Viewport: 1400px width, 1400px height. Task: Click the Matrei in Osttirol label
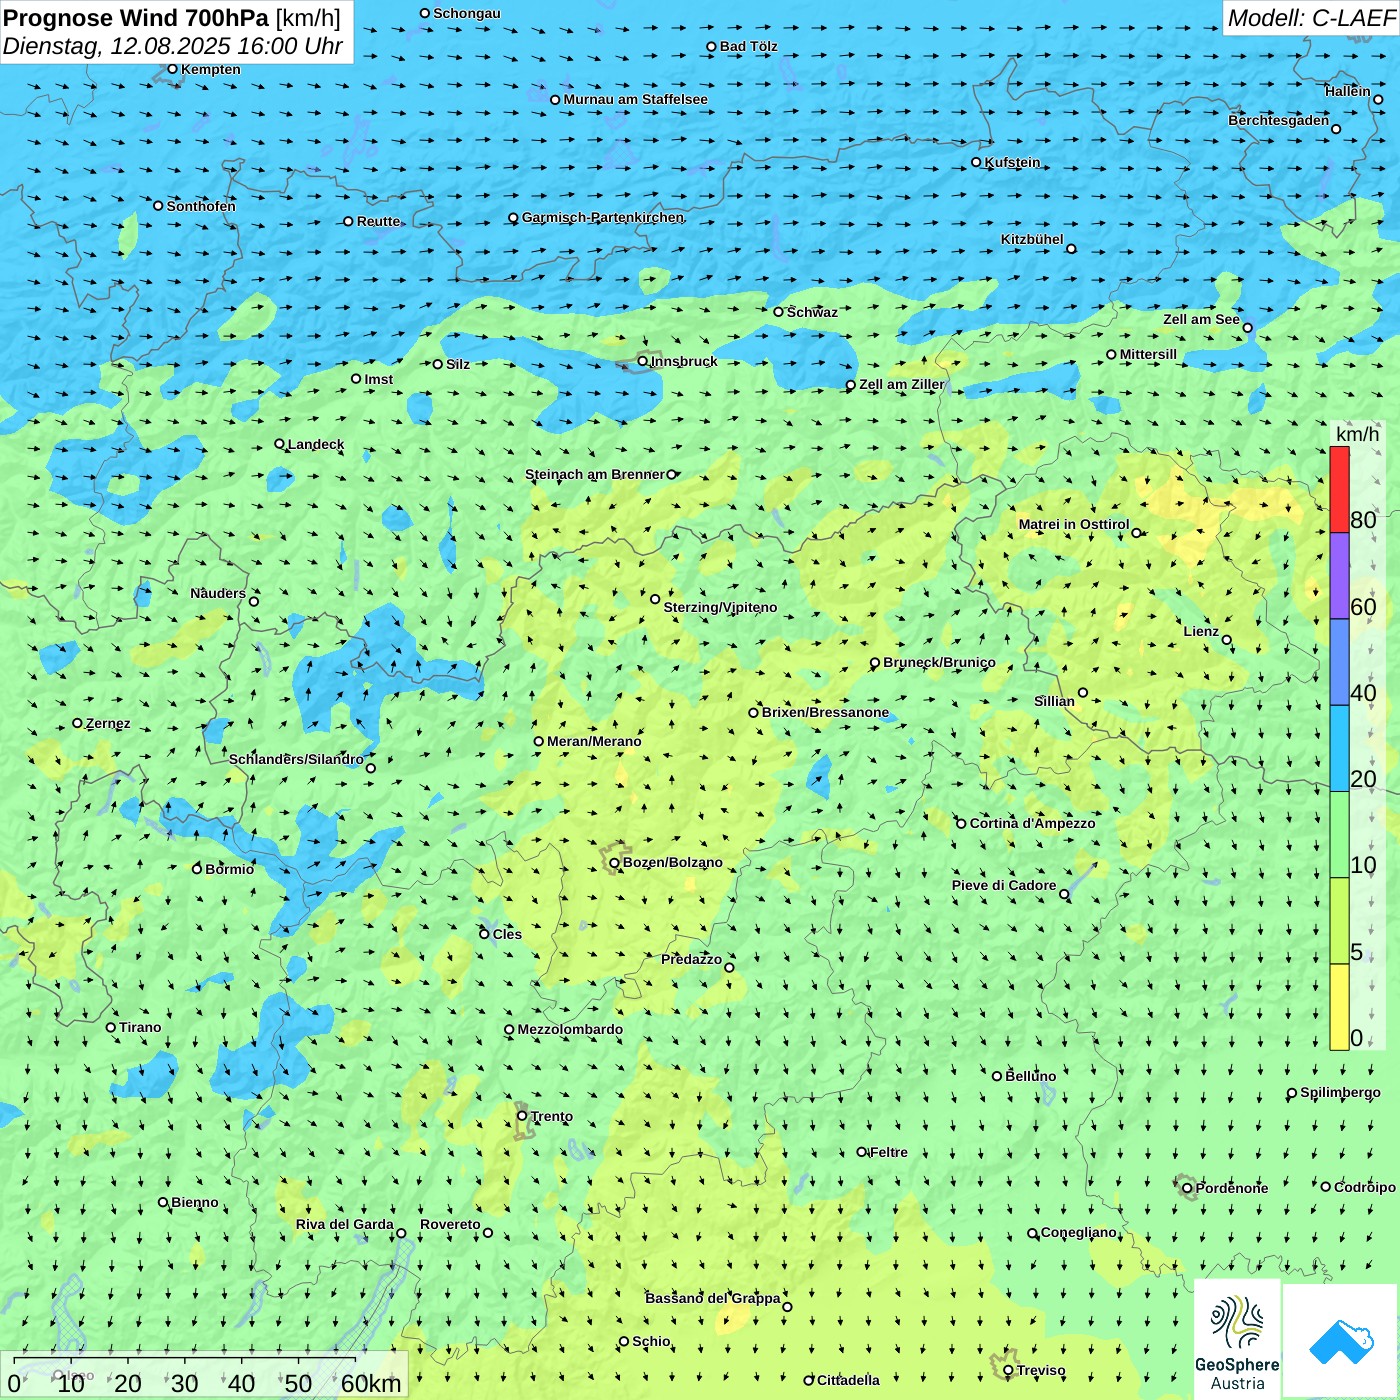(1074, 524)
